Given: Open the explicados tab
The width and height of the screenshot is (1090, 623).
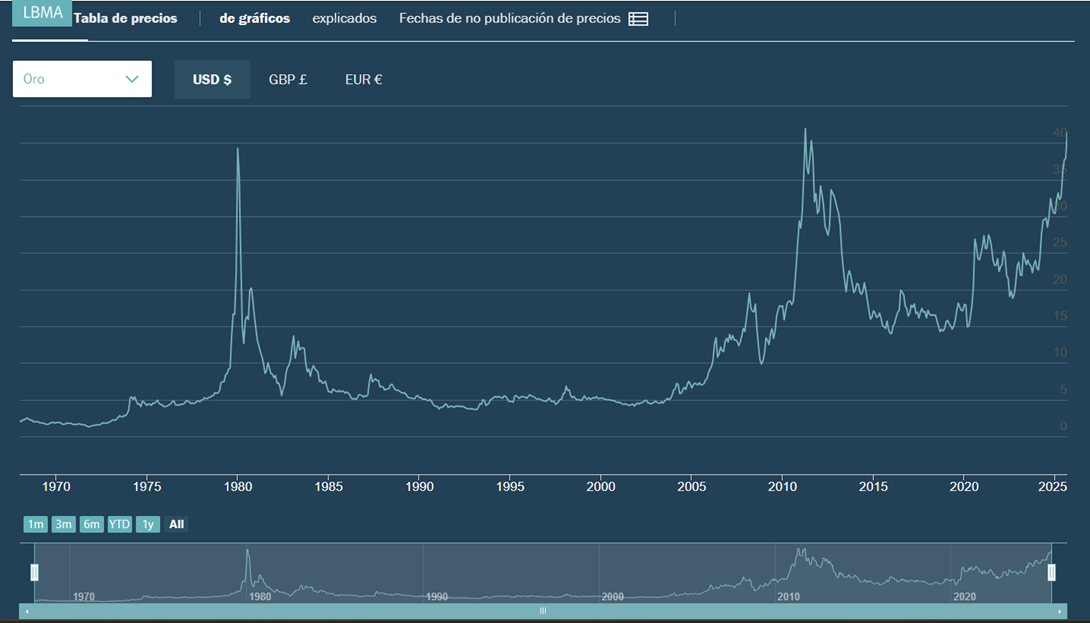Looking at the screenshot, I should coord(344,19).
